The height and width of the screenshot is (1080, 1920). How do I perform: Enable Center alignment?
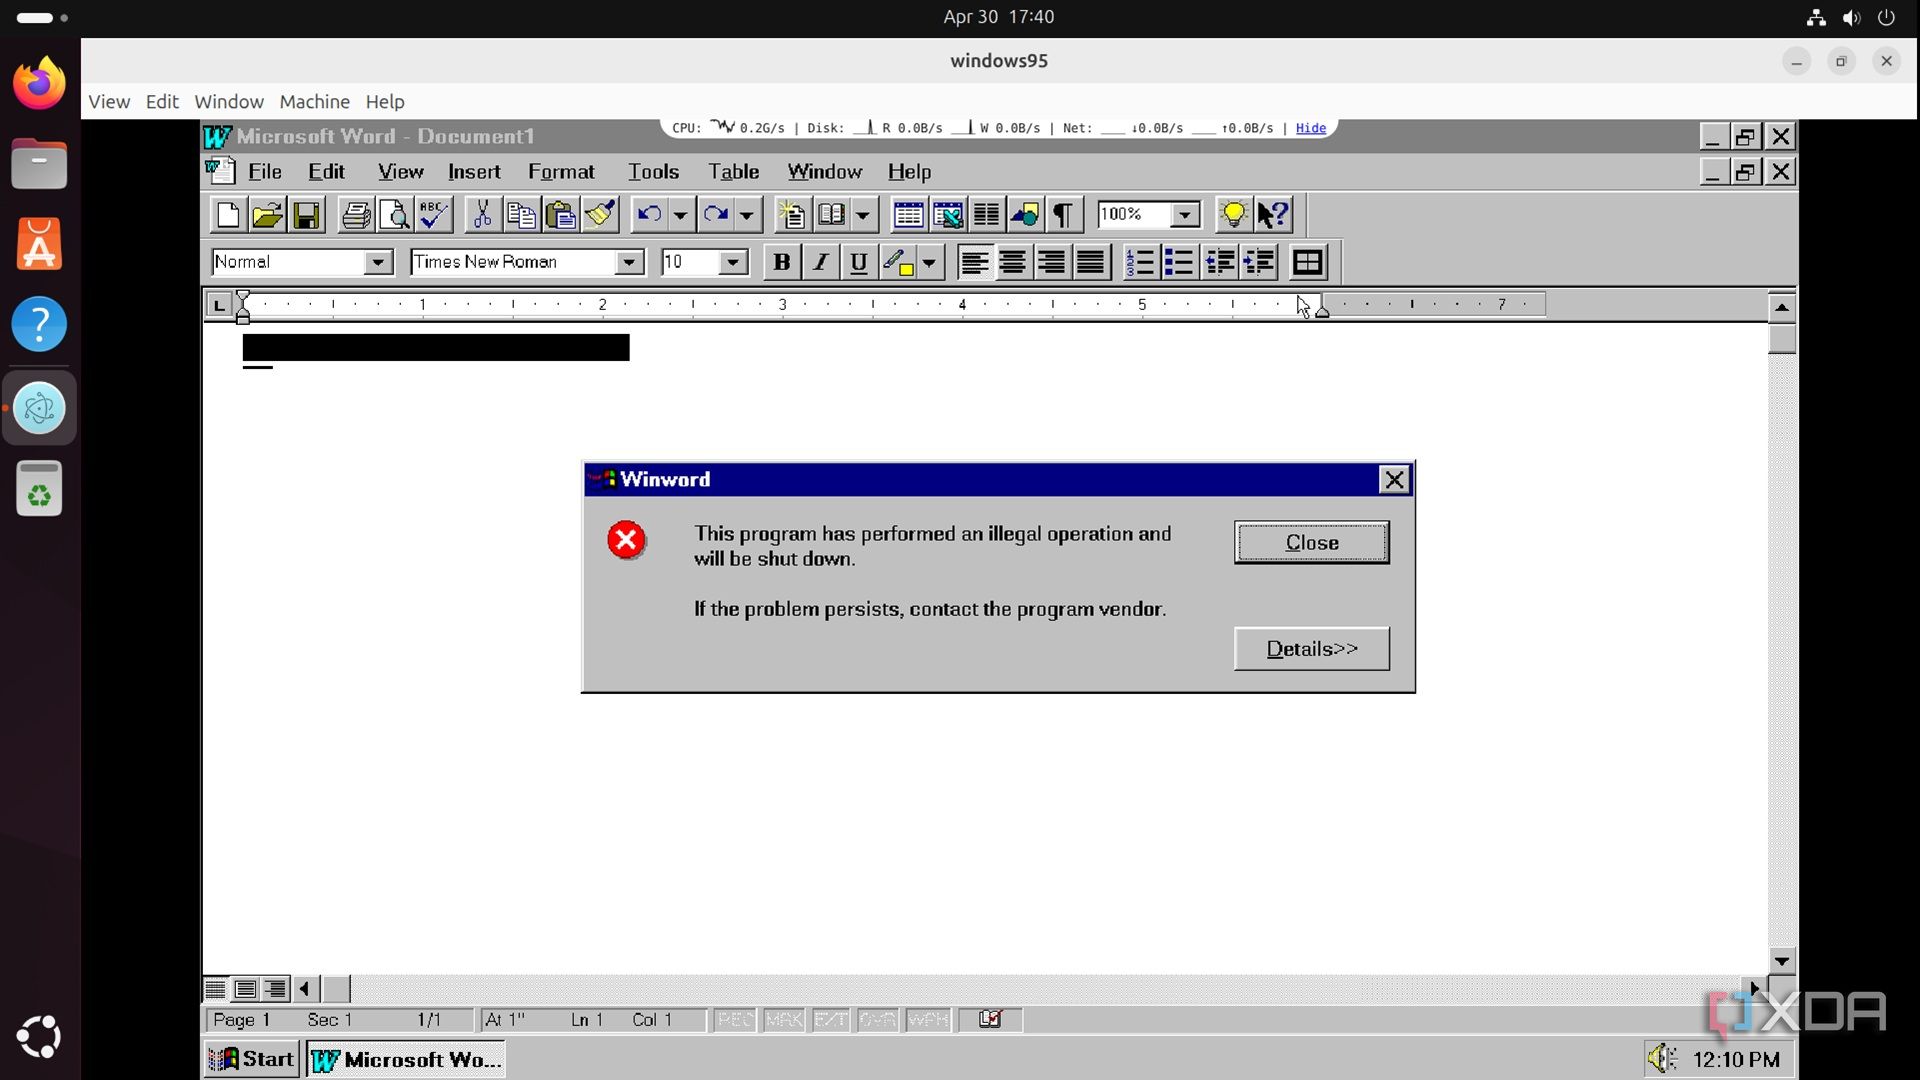(1013, 262)
